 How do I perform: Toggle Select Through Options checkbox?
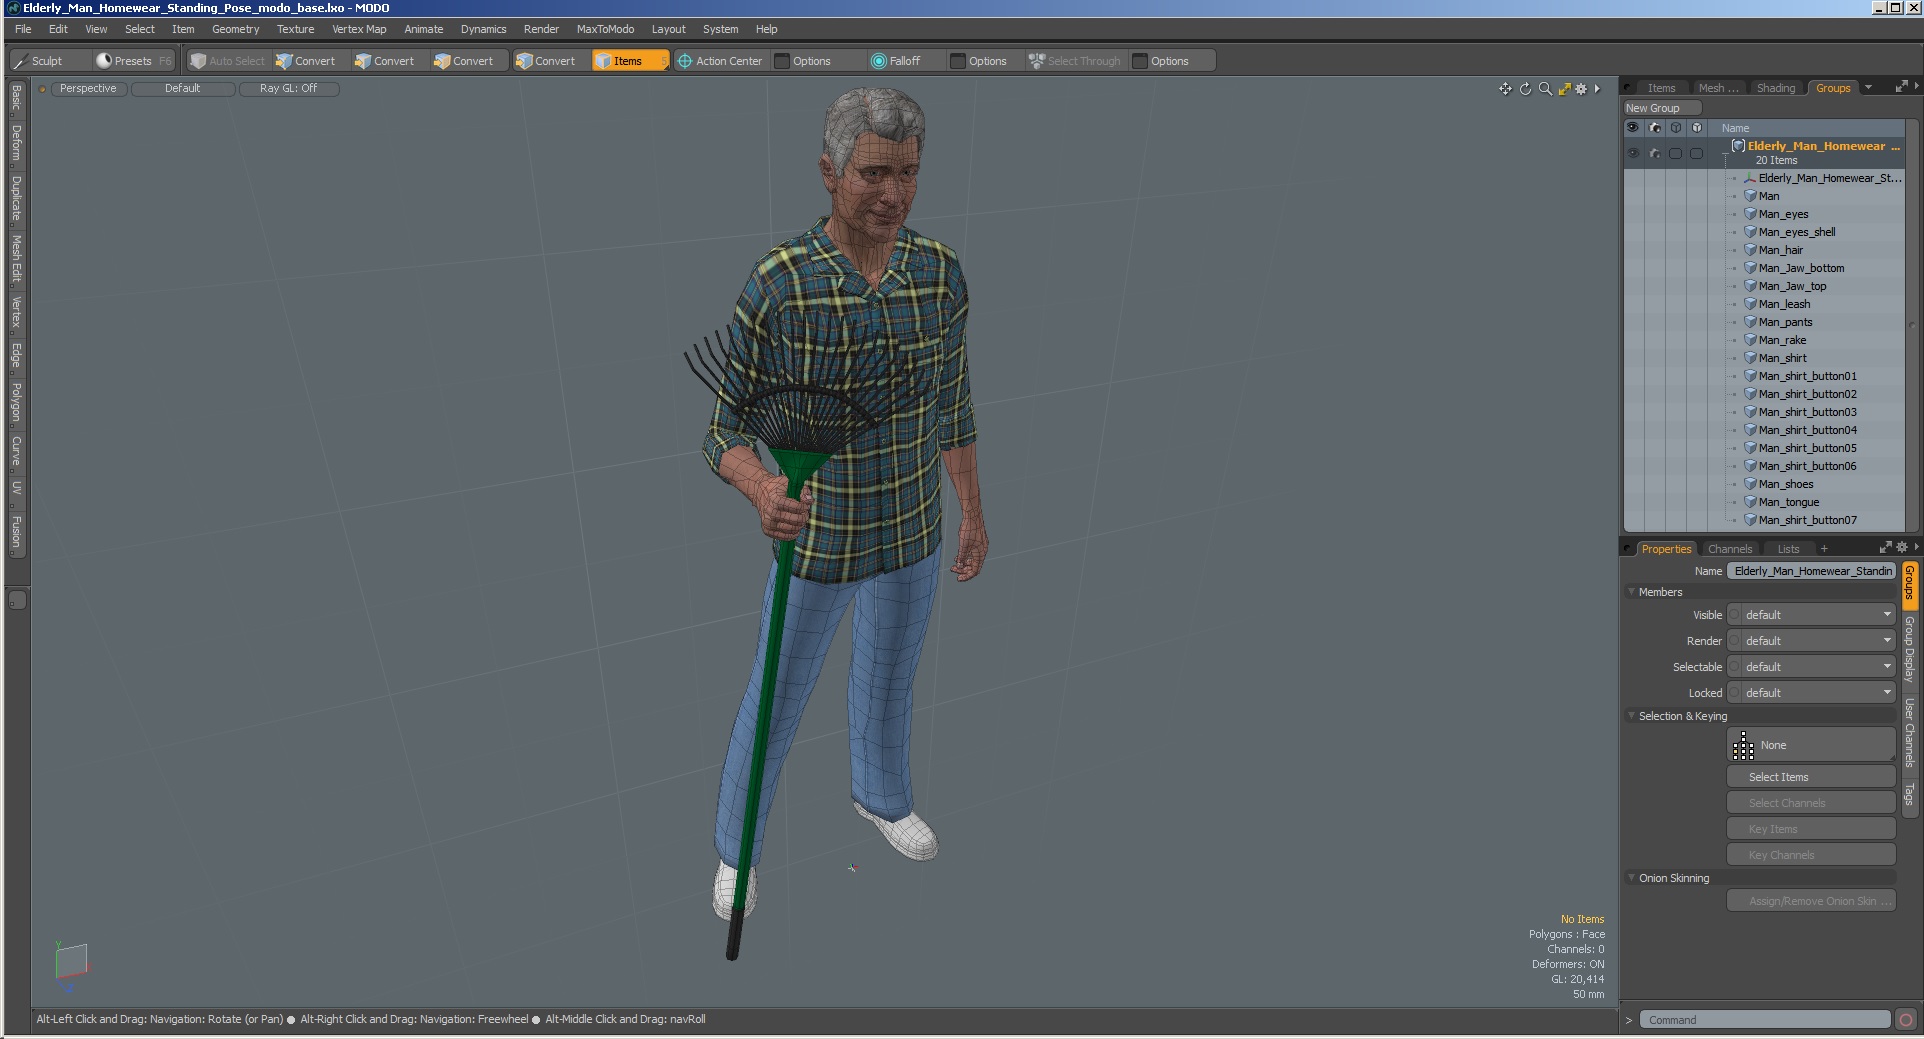(1140, 61)
